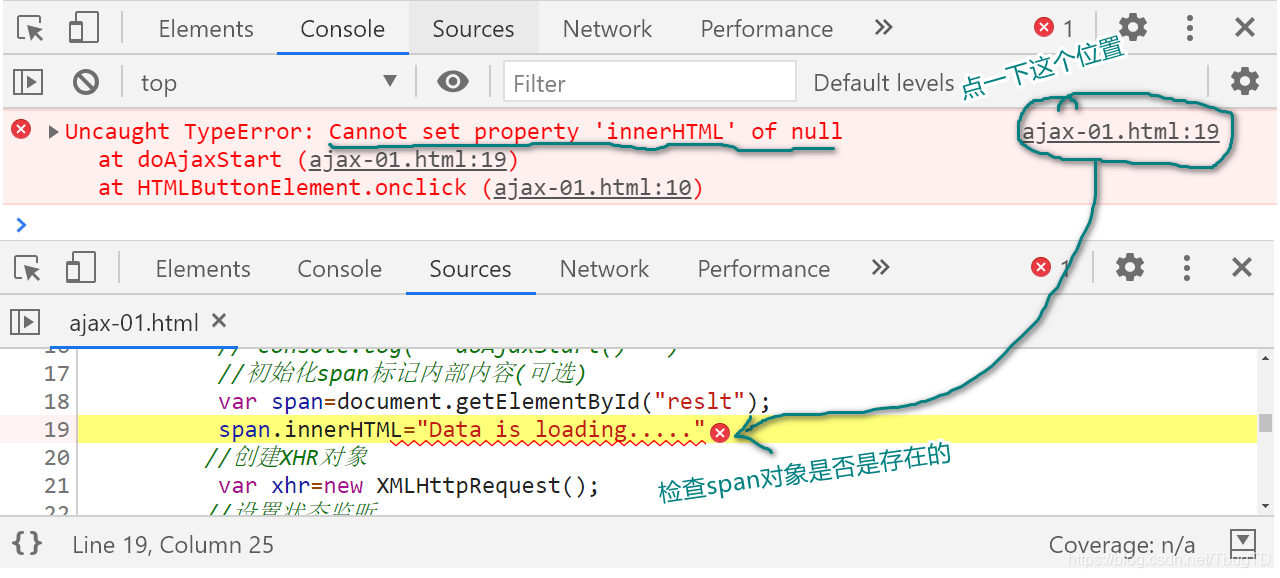This screenshot has width=1280, height=578.
Task: Click line number 18 in gutter
Action: [x=57, y=401]
